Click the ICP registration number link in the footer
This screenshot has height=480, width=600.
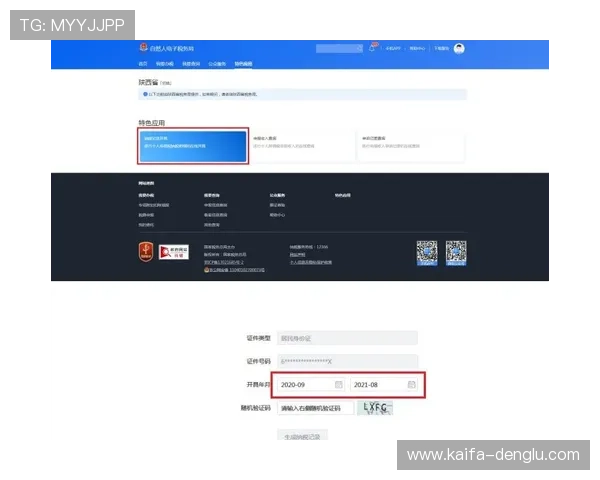[223, 262]
